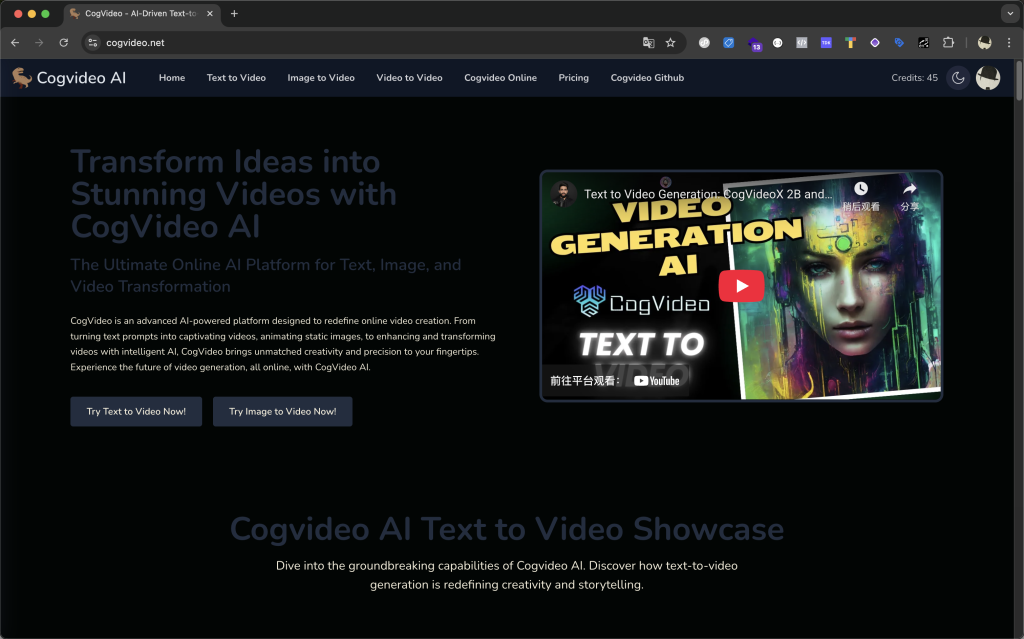Expand the tab search chevron dropdown
This screenshot has height=639, width=1024.
[1008, 14]
